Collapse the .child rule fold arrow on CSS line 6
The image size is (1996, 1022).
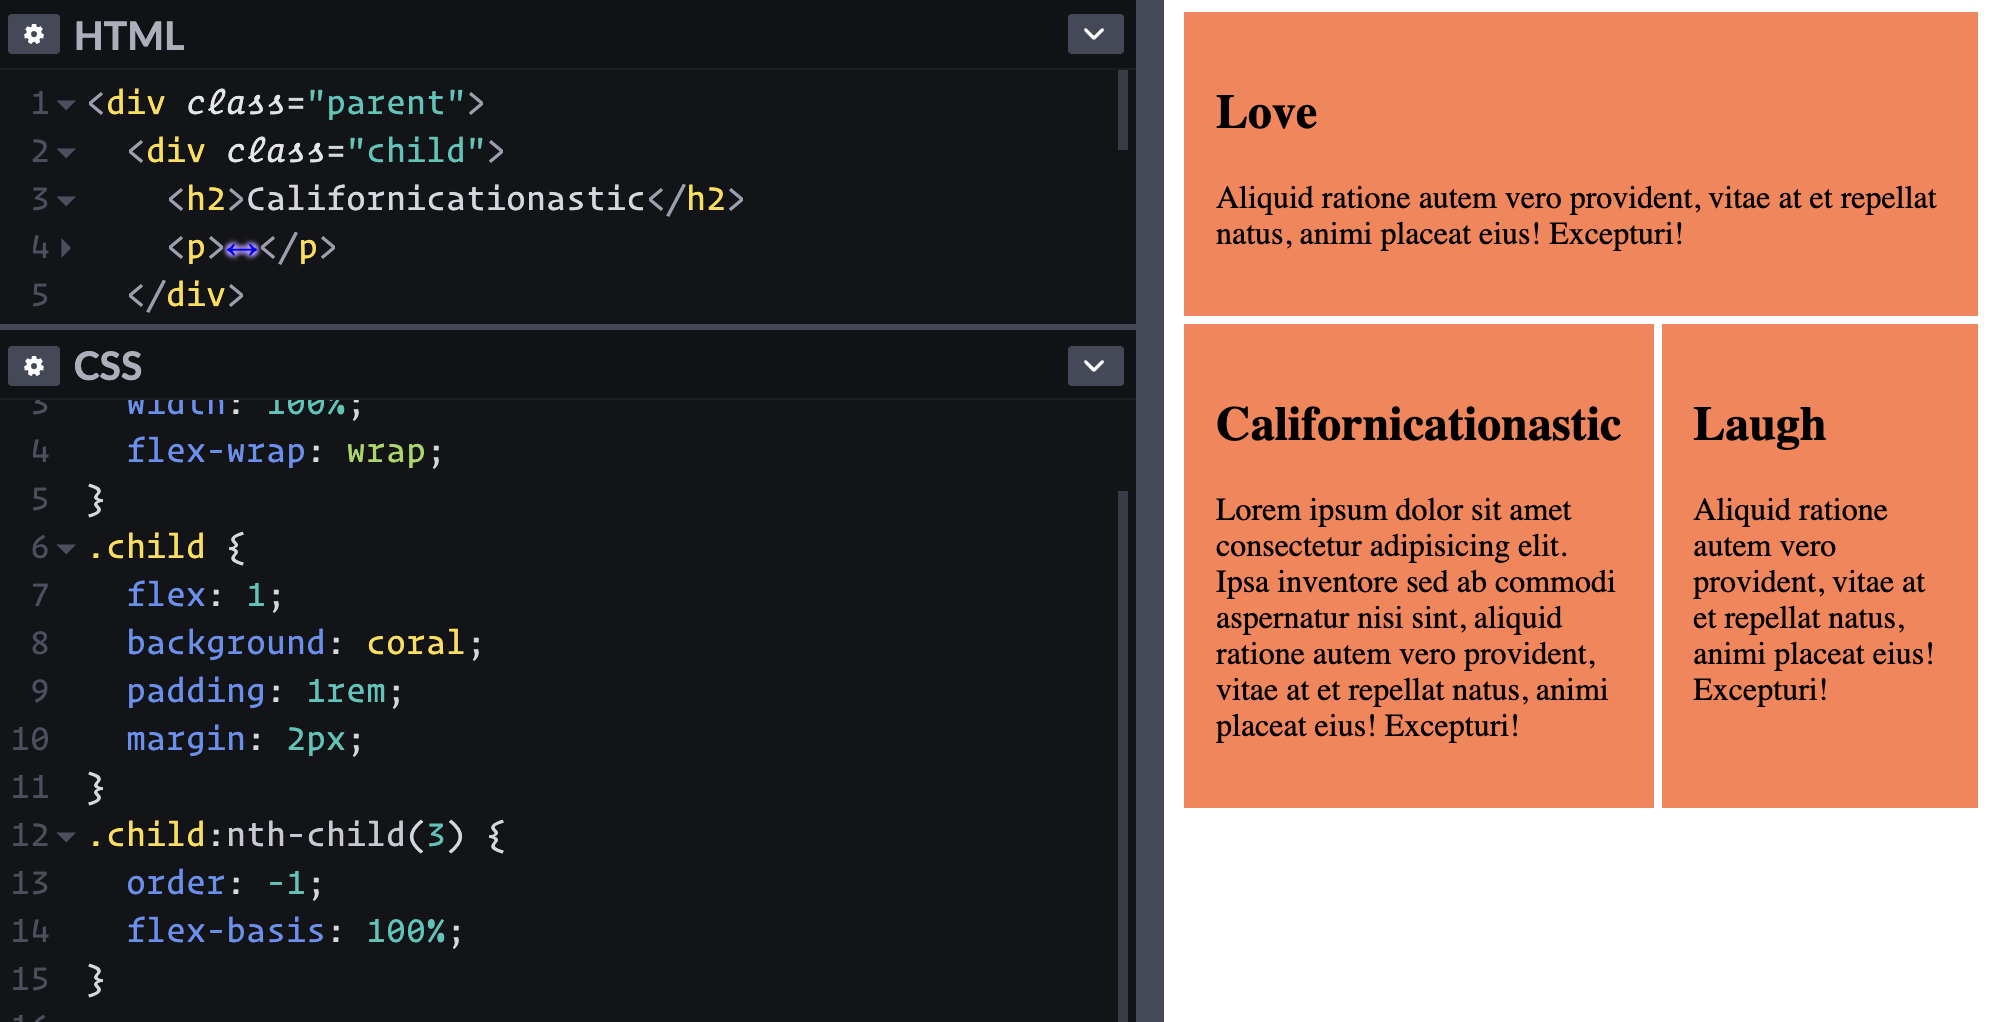67,548
